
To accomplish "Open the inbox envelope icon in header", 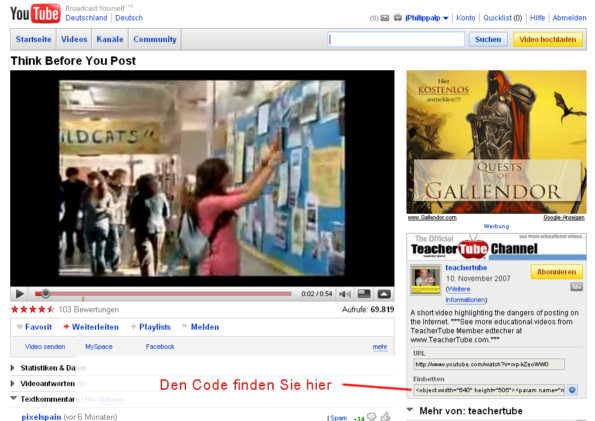I will [385, 18].
